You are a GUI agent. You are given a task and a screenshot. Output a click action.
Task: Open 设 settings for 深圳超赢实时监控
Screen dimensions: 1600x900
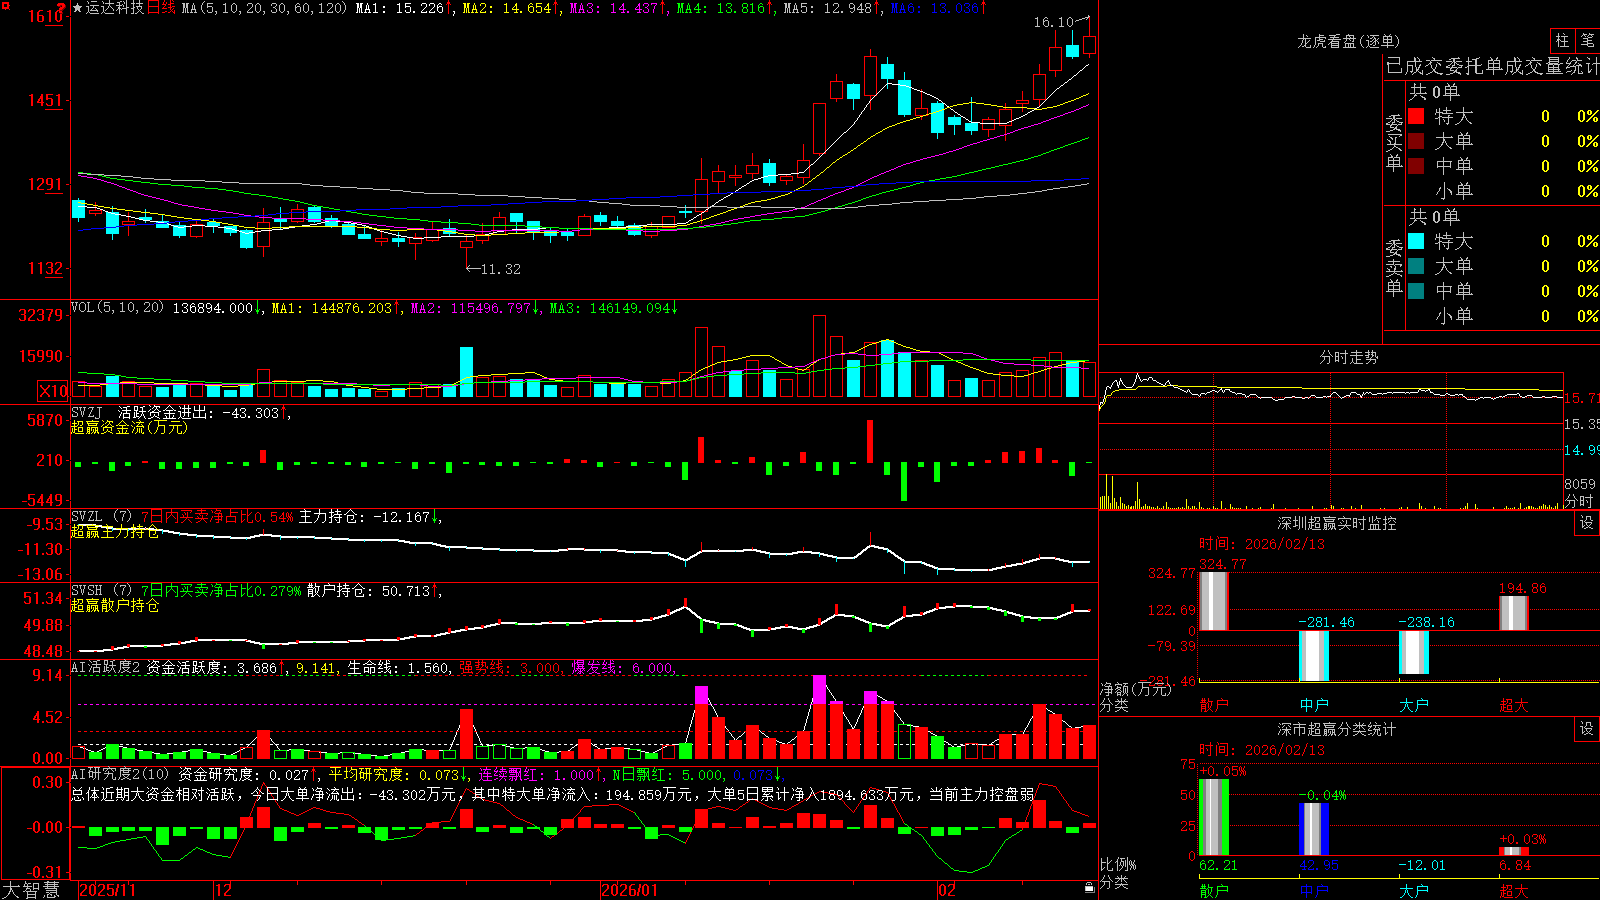coord(1587,523)
